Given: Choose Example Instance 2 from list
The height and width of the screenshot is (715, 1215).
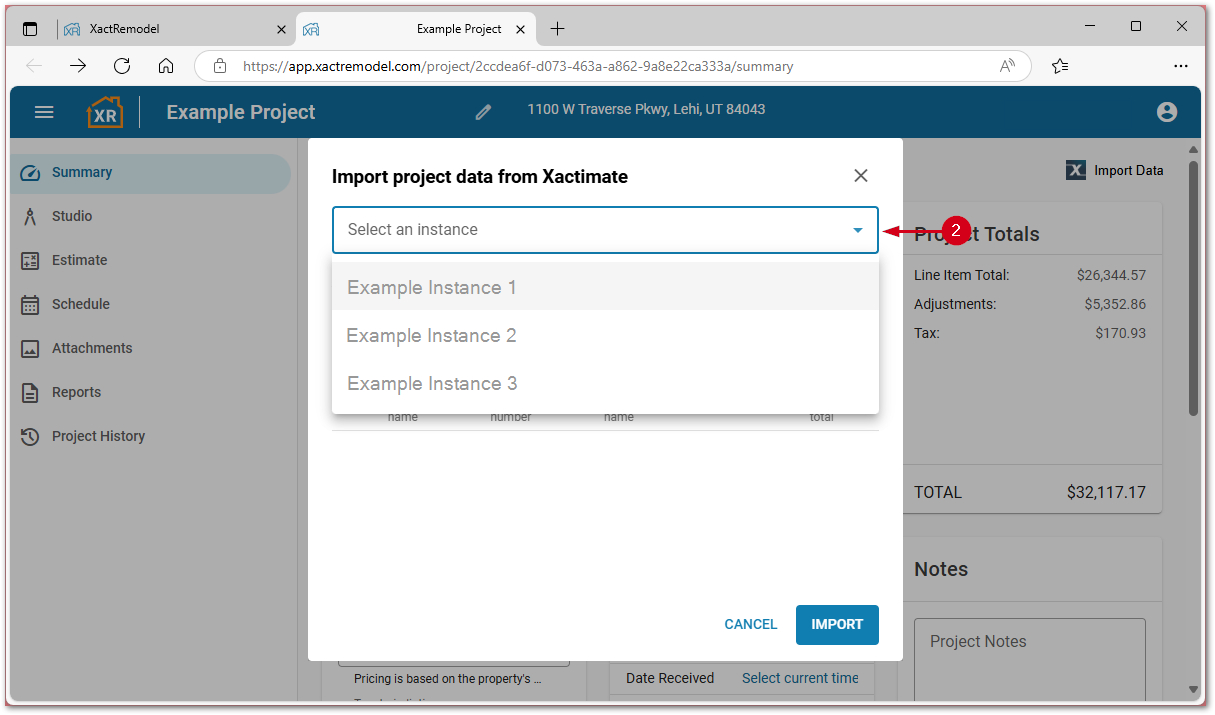Looking at the screenshot, I should pyautogui.click(x=605, y=335).
